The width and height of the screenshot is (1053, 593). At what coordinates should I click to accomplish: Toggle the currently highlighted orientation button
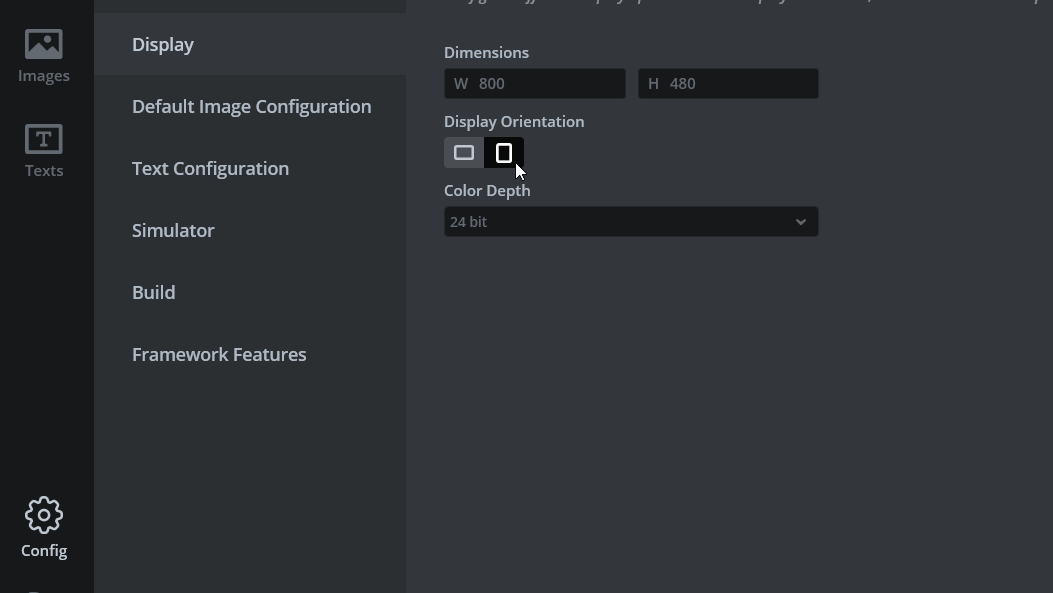point(504,152)
